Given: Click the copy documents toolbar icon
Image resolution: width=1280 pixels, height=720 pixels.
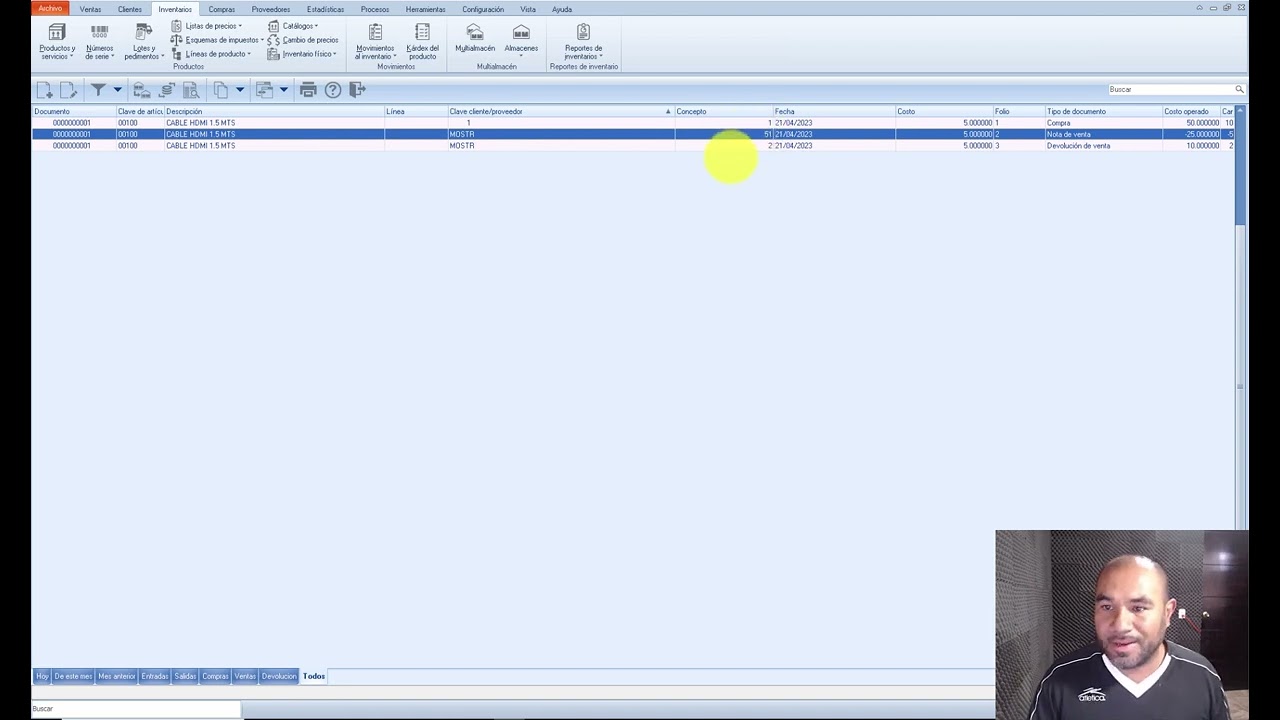Looking at the screenshot, I should click(221, 90).
